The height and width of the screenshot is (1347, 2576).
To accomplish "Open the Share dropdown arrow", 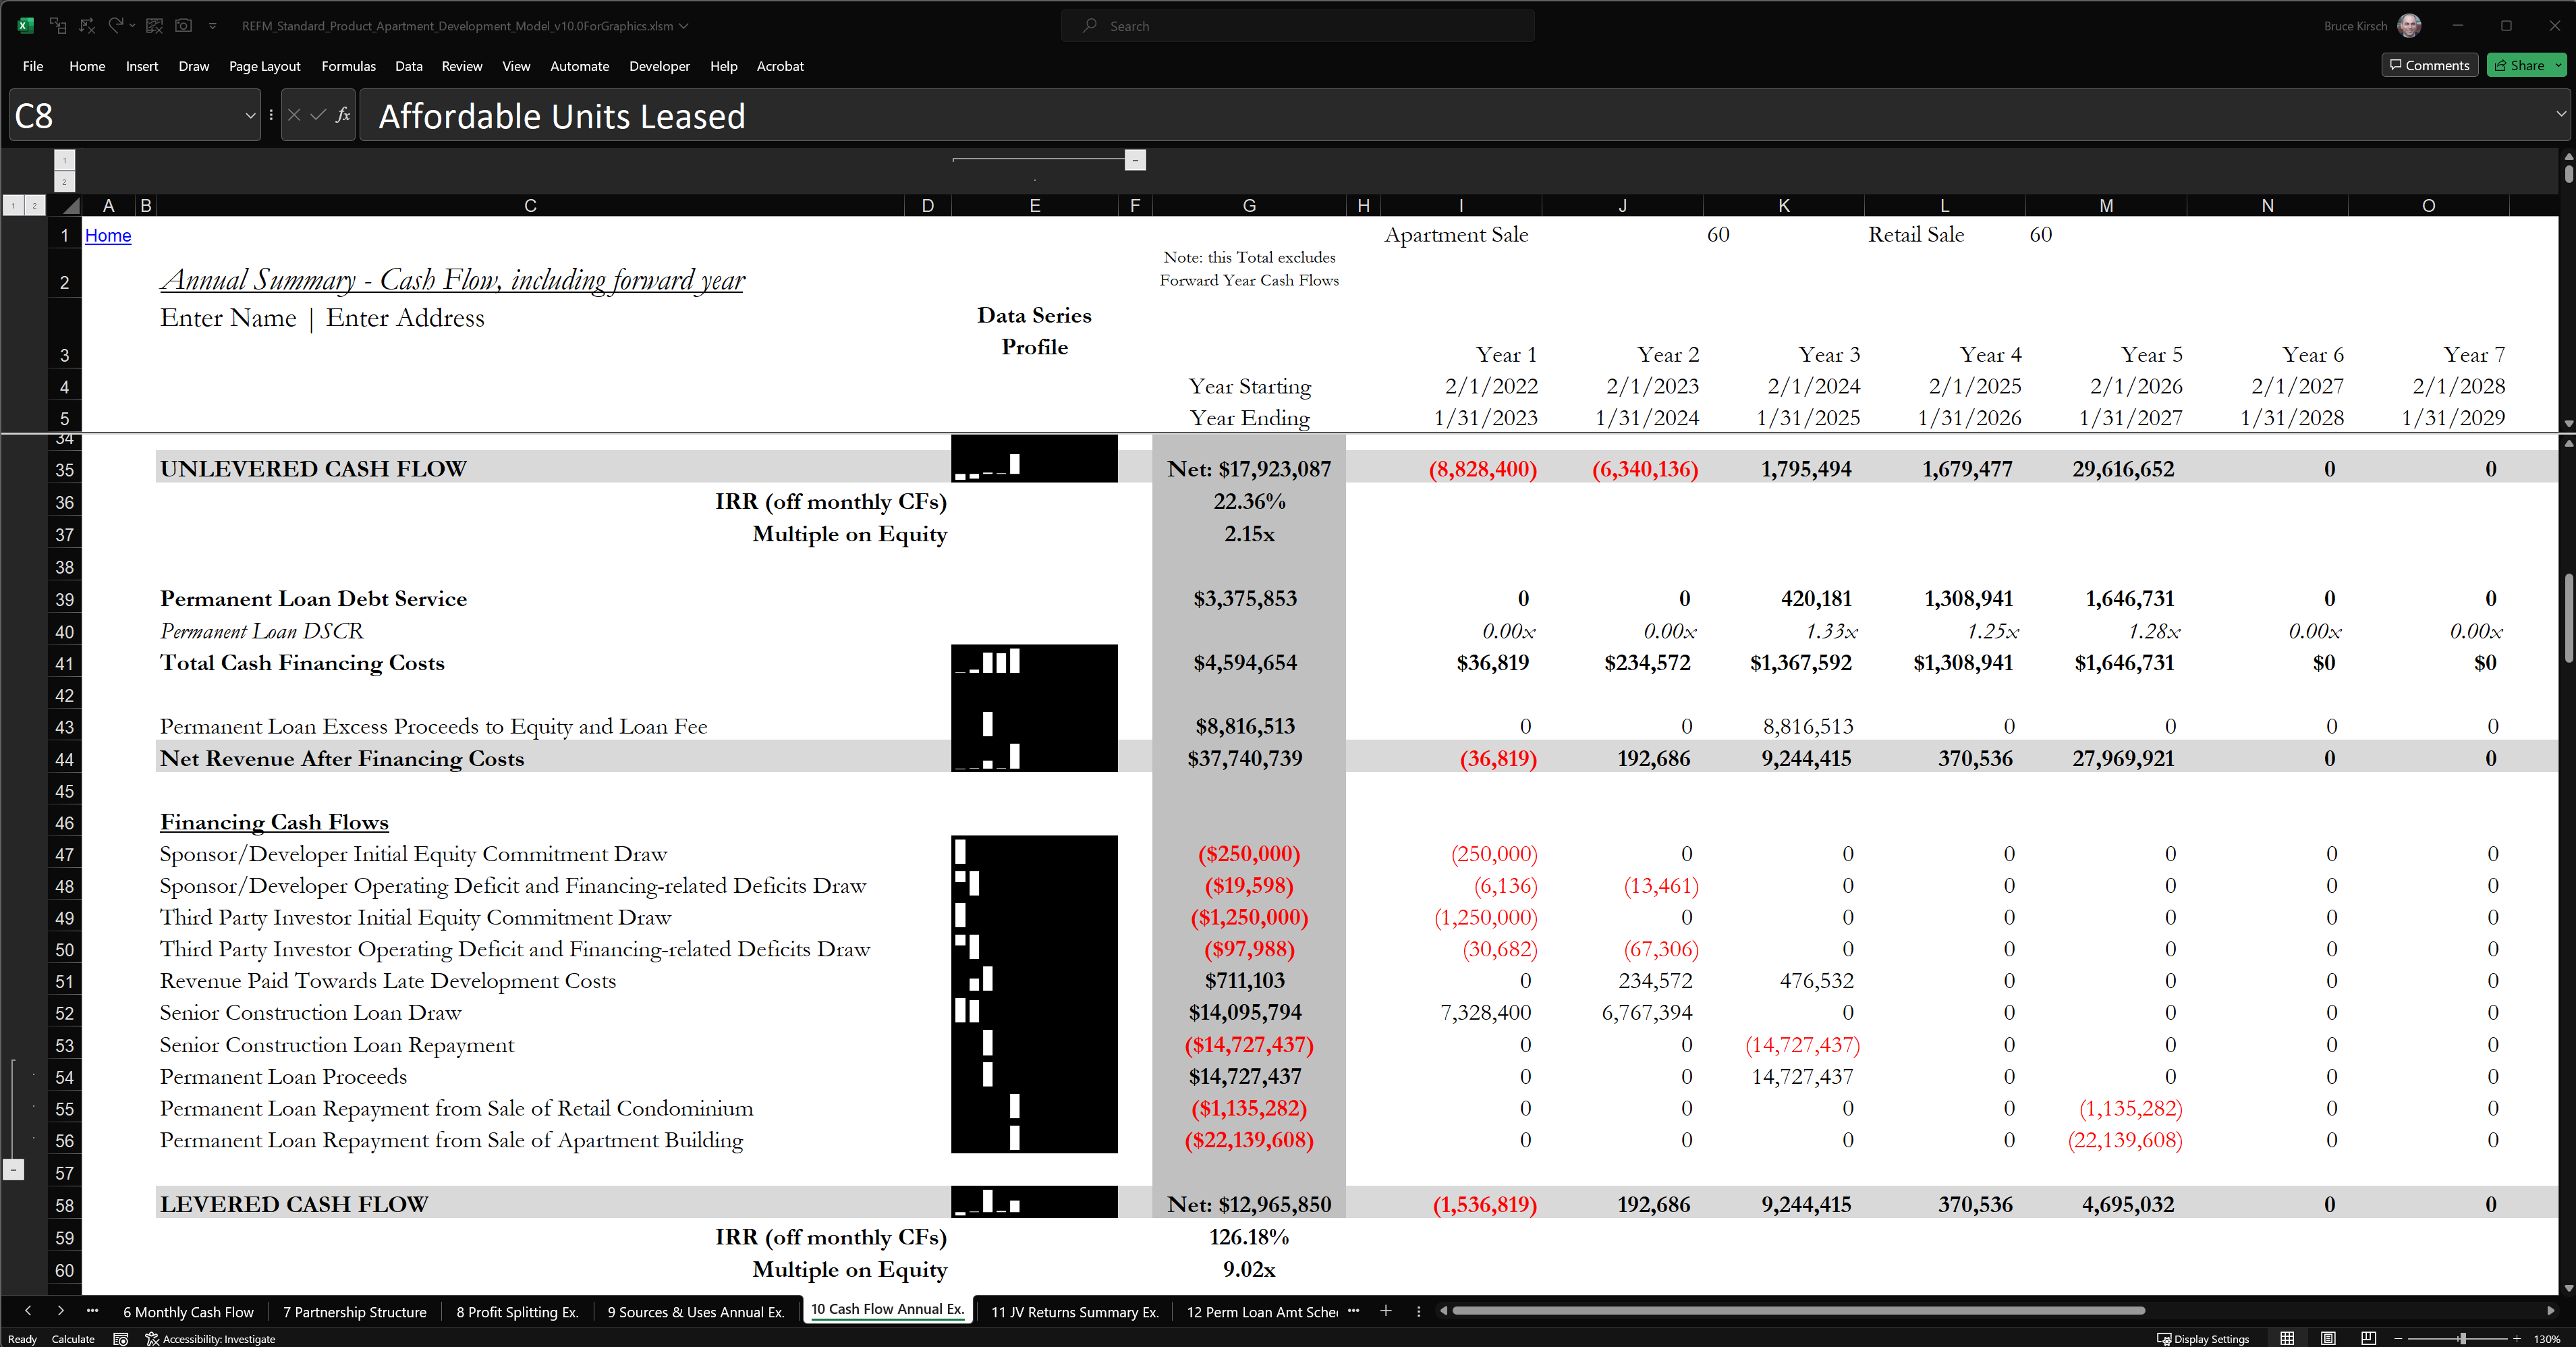I will pyautogui.click(x=2559, y=65).
